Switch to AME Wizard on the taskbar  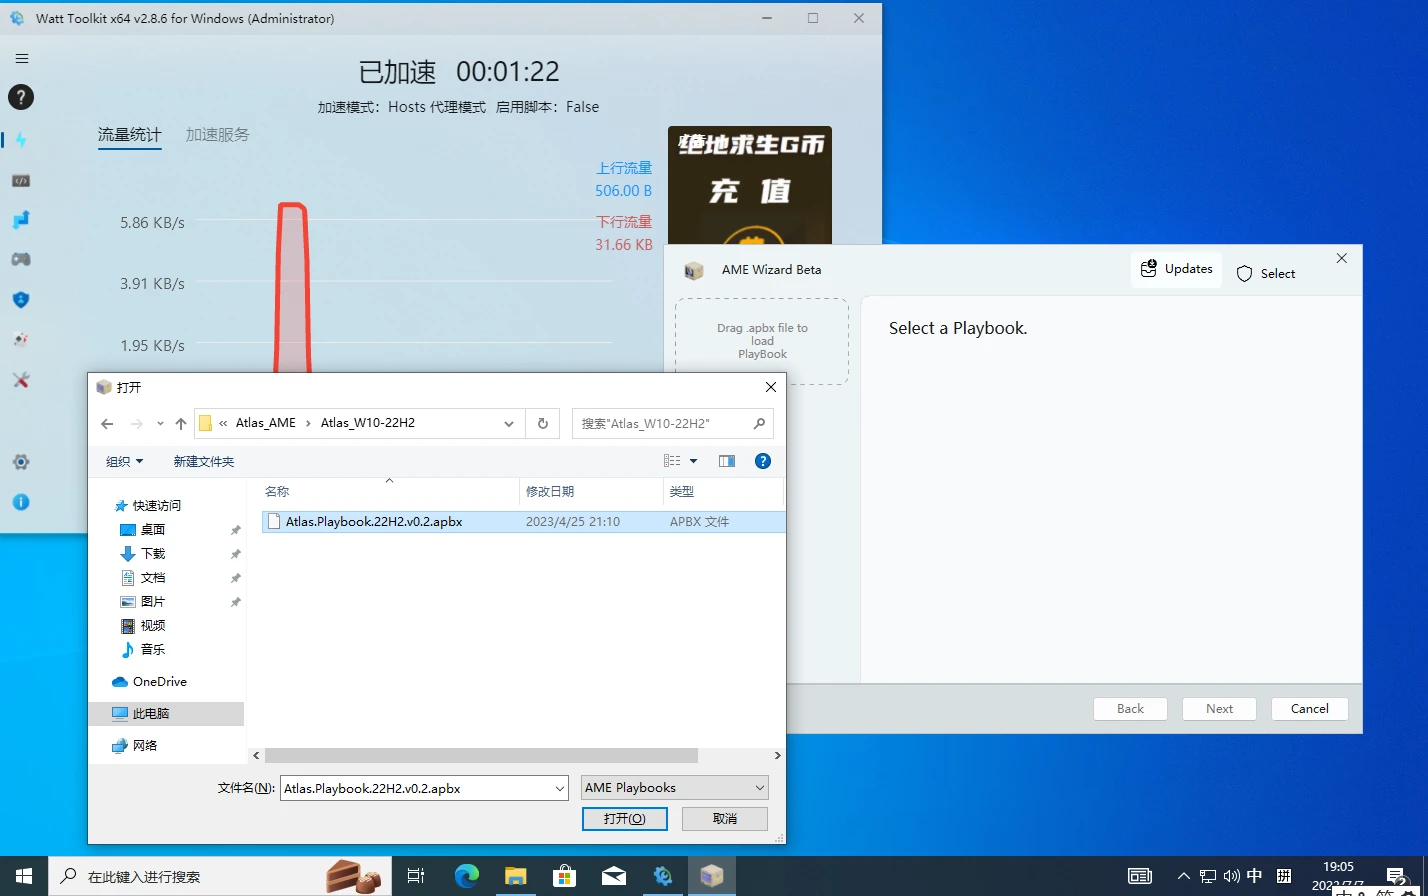(711, 876)
